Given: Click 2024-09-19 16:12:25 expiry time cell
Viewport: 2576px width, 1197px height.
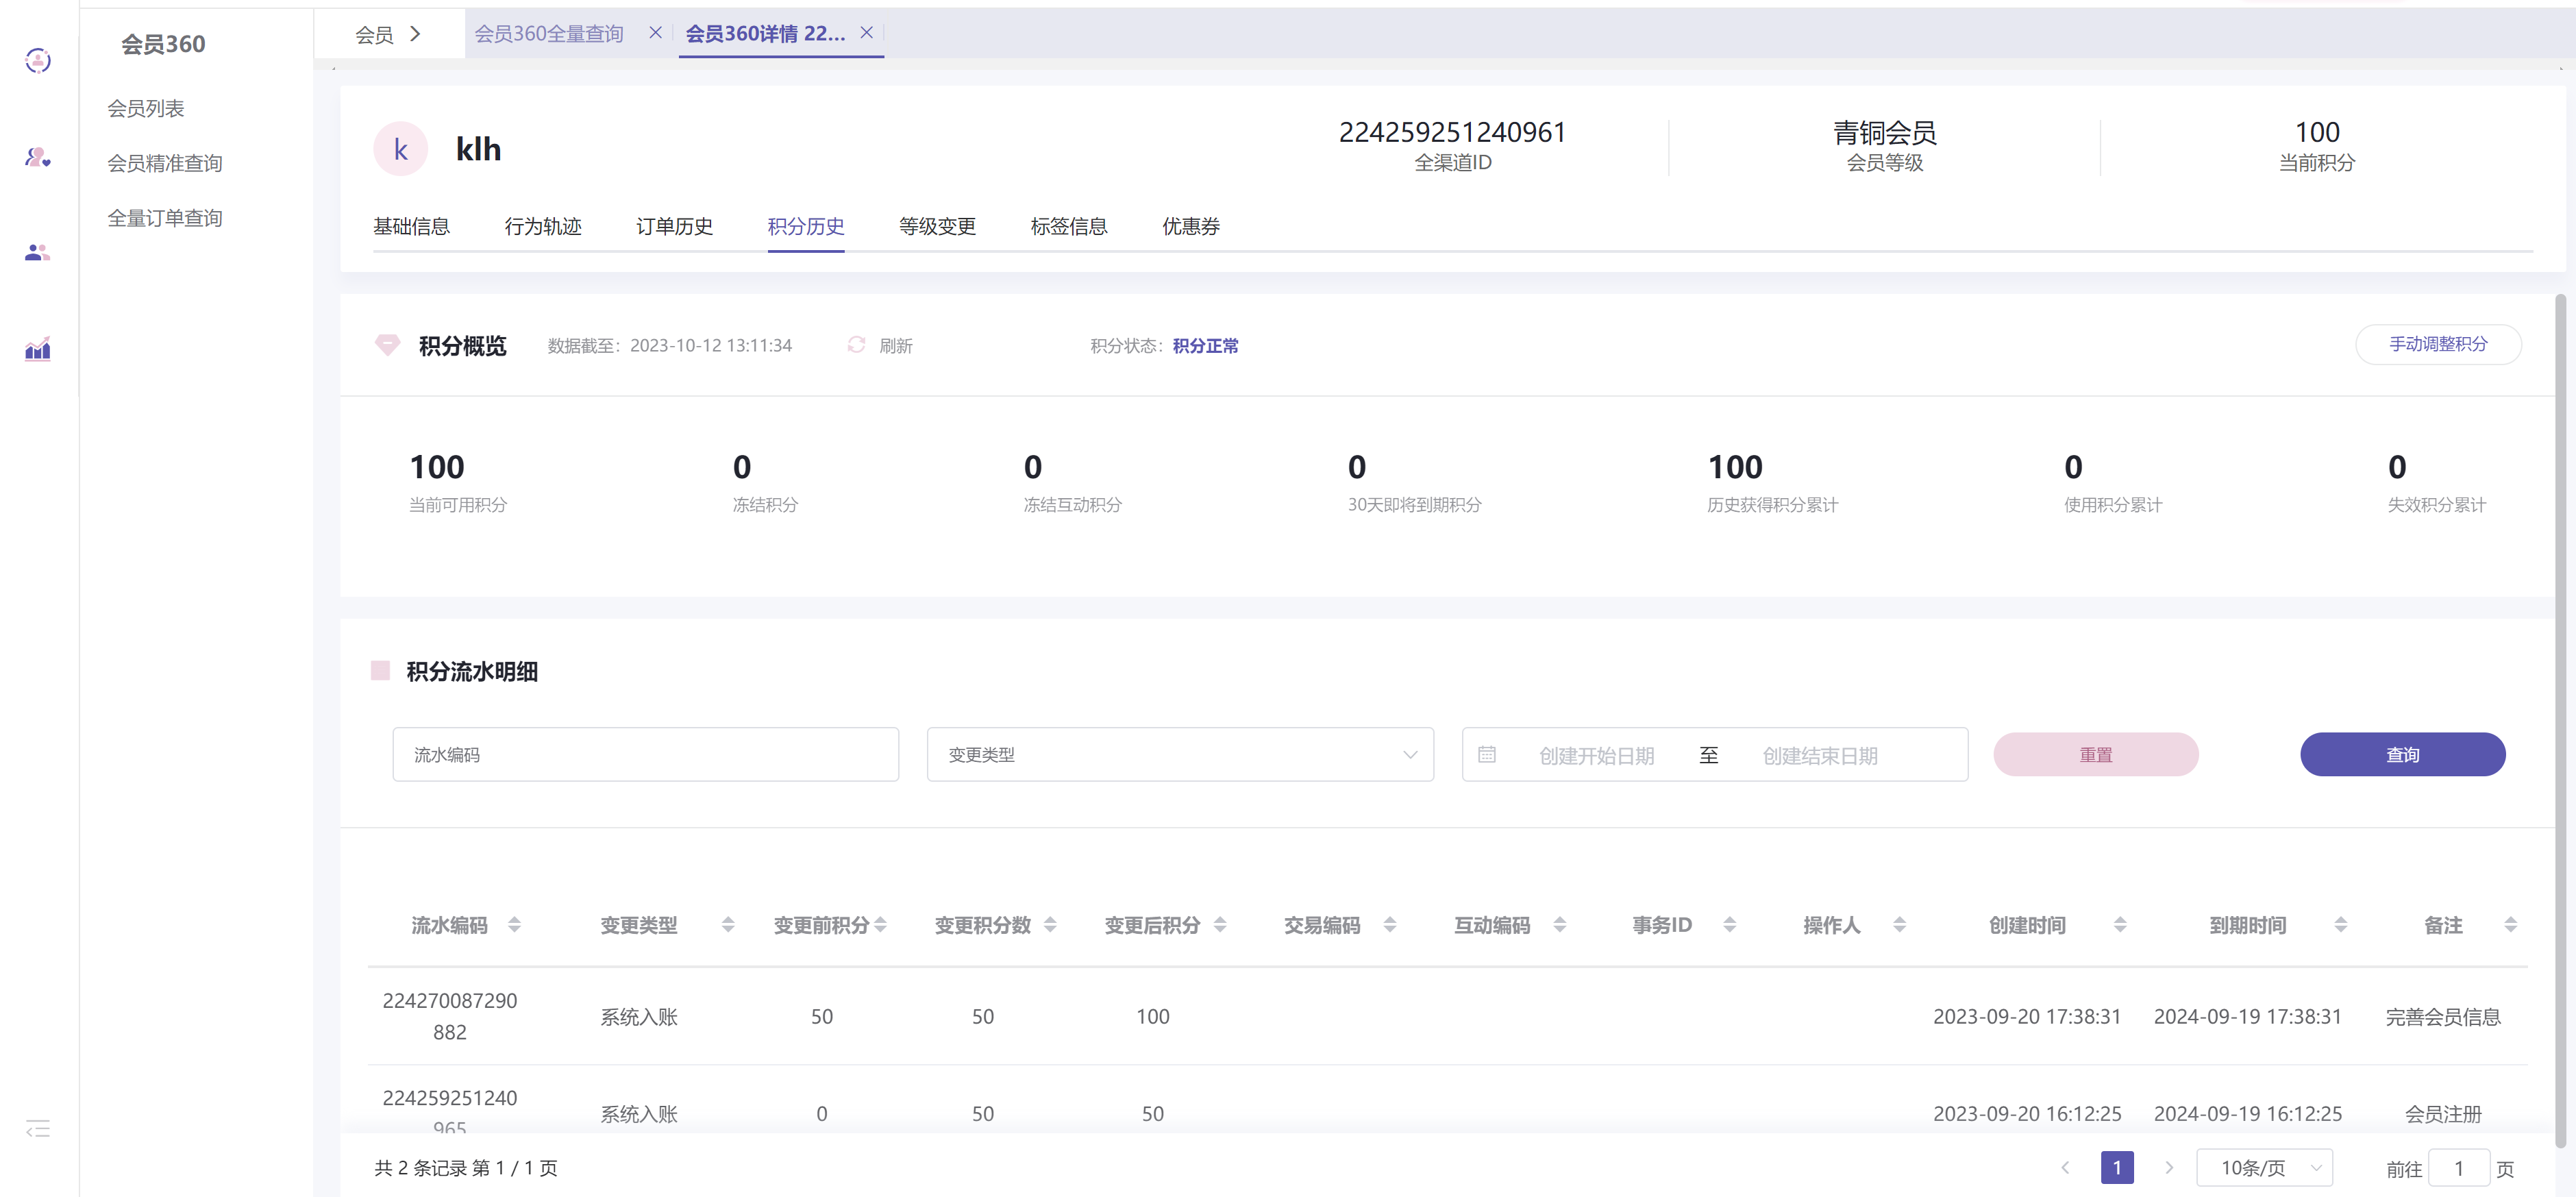Looking at the screenshot, I should click(x=2248, y=1114).
